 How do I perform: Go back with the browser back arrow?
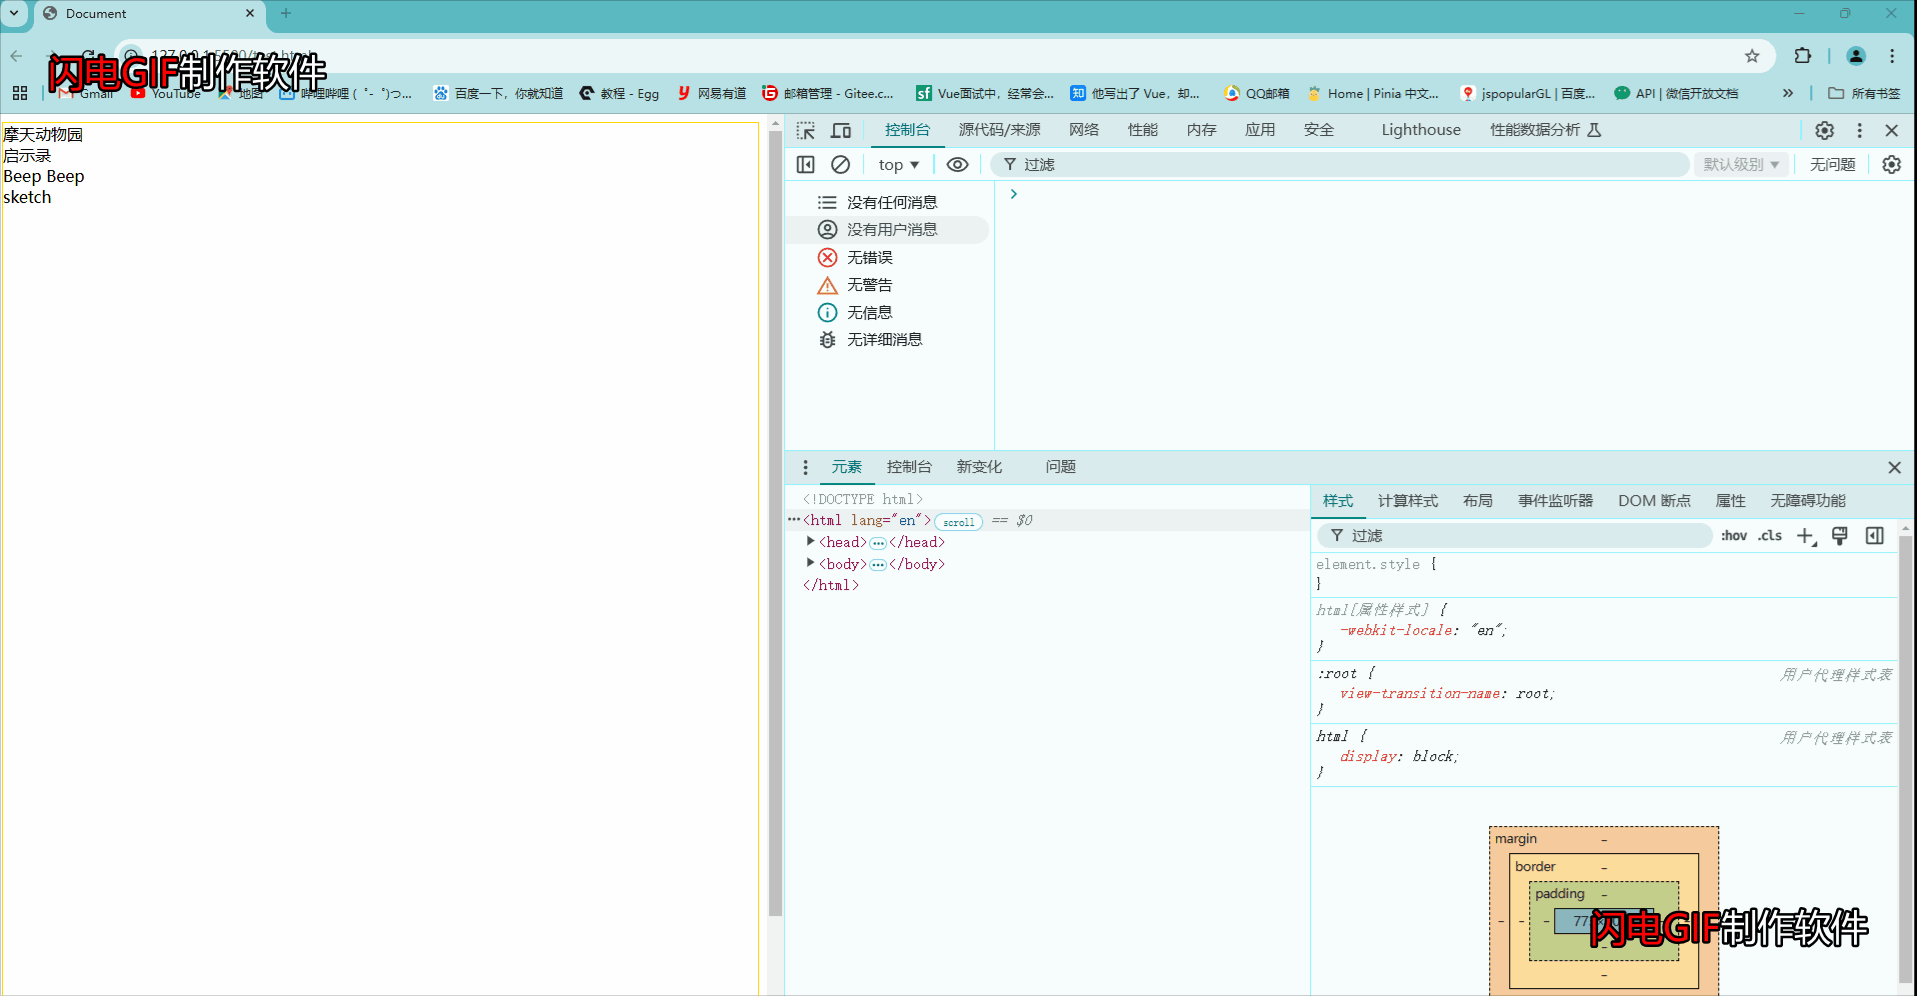point(17,56)
